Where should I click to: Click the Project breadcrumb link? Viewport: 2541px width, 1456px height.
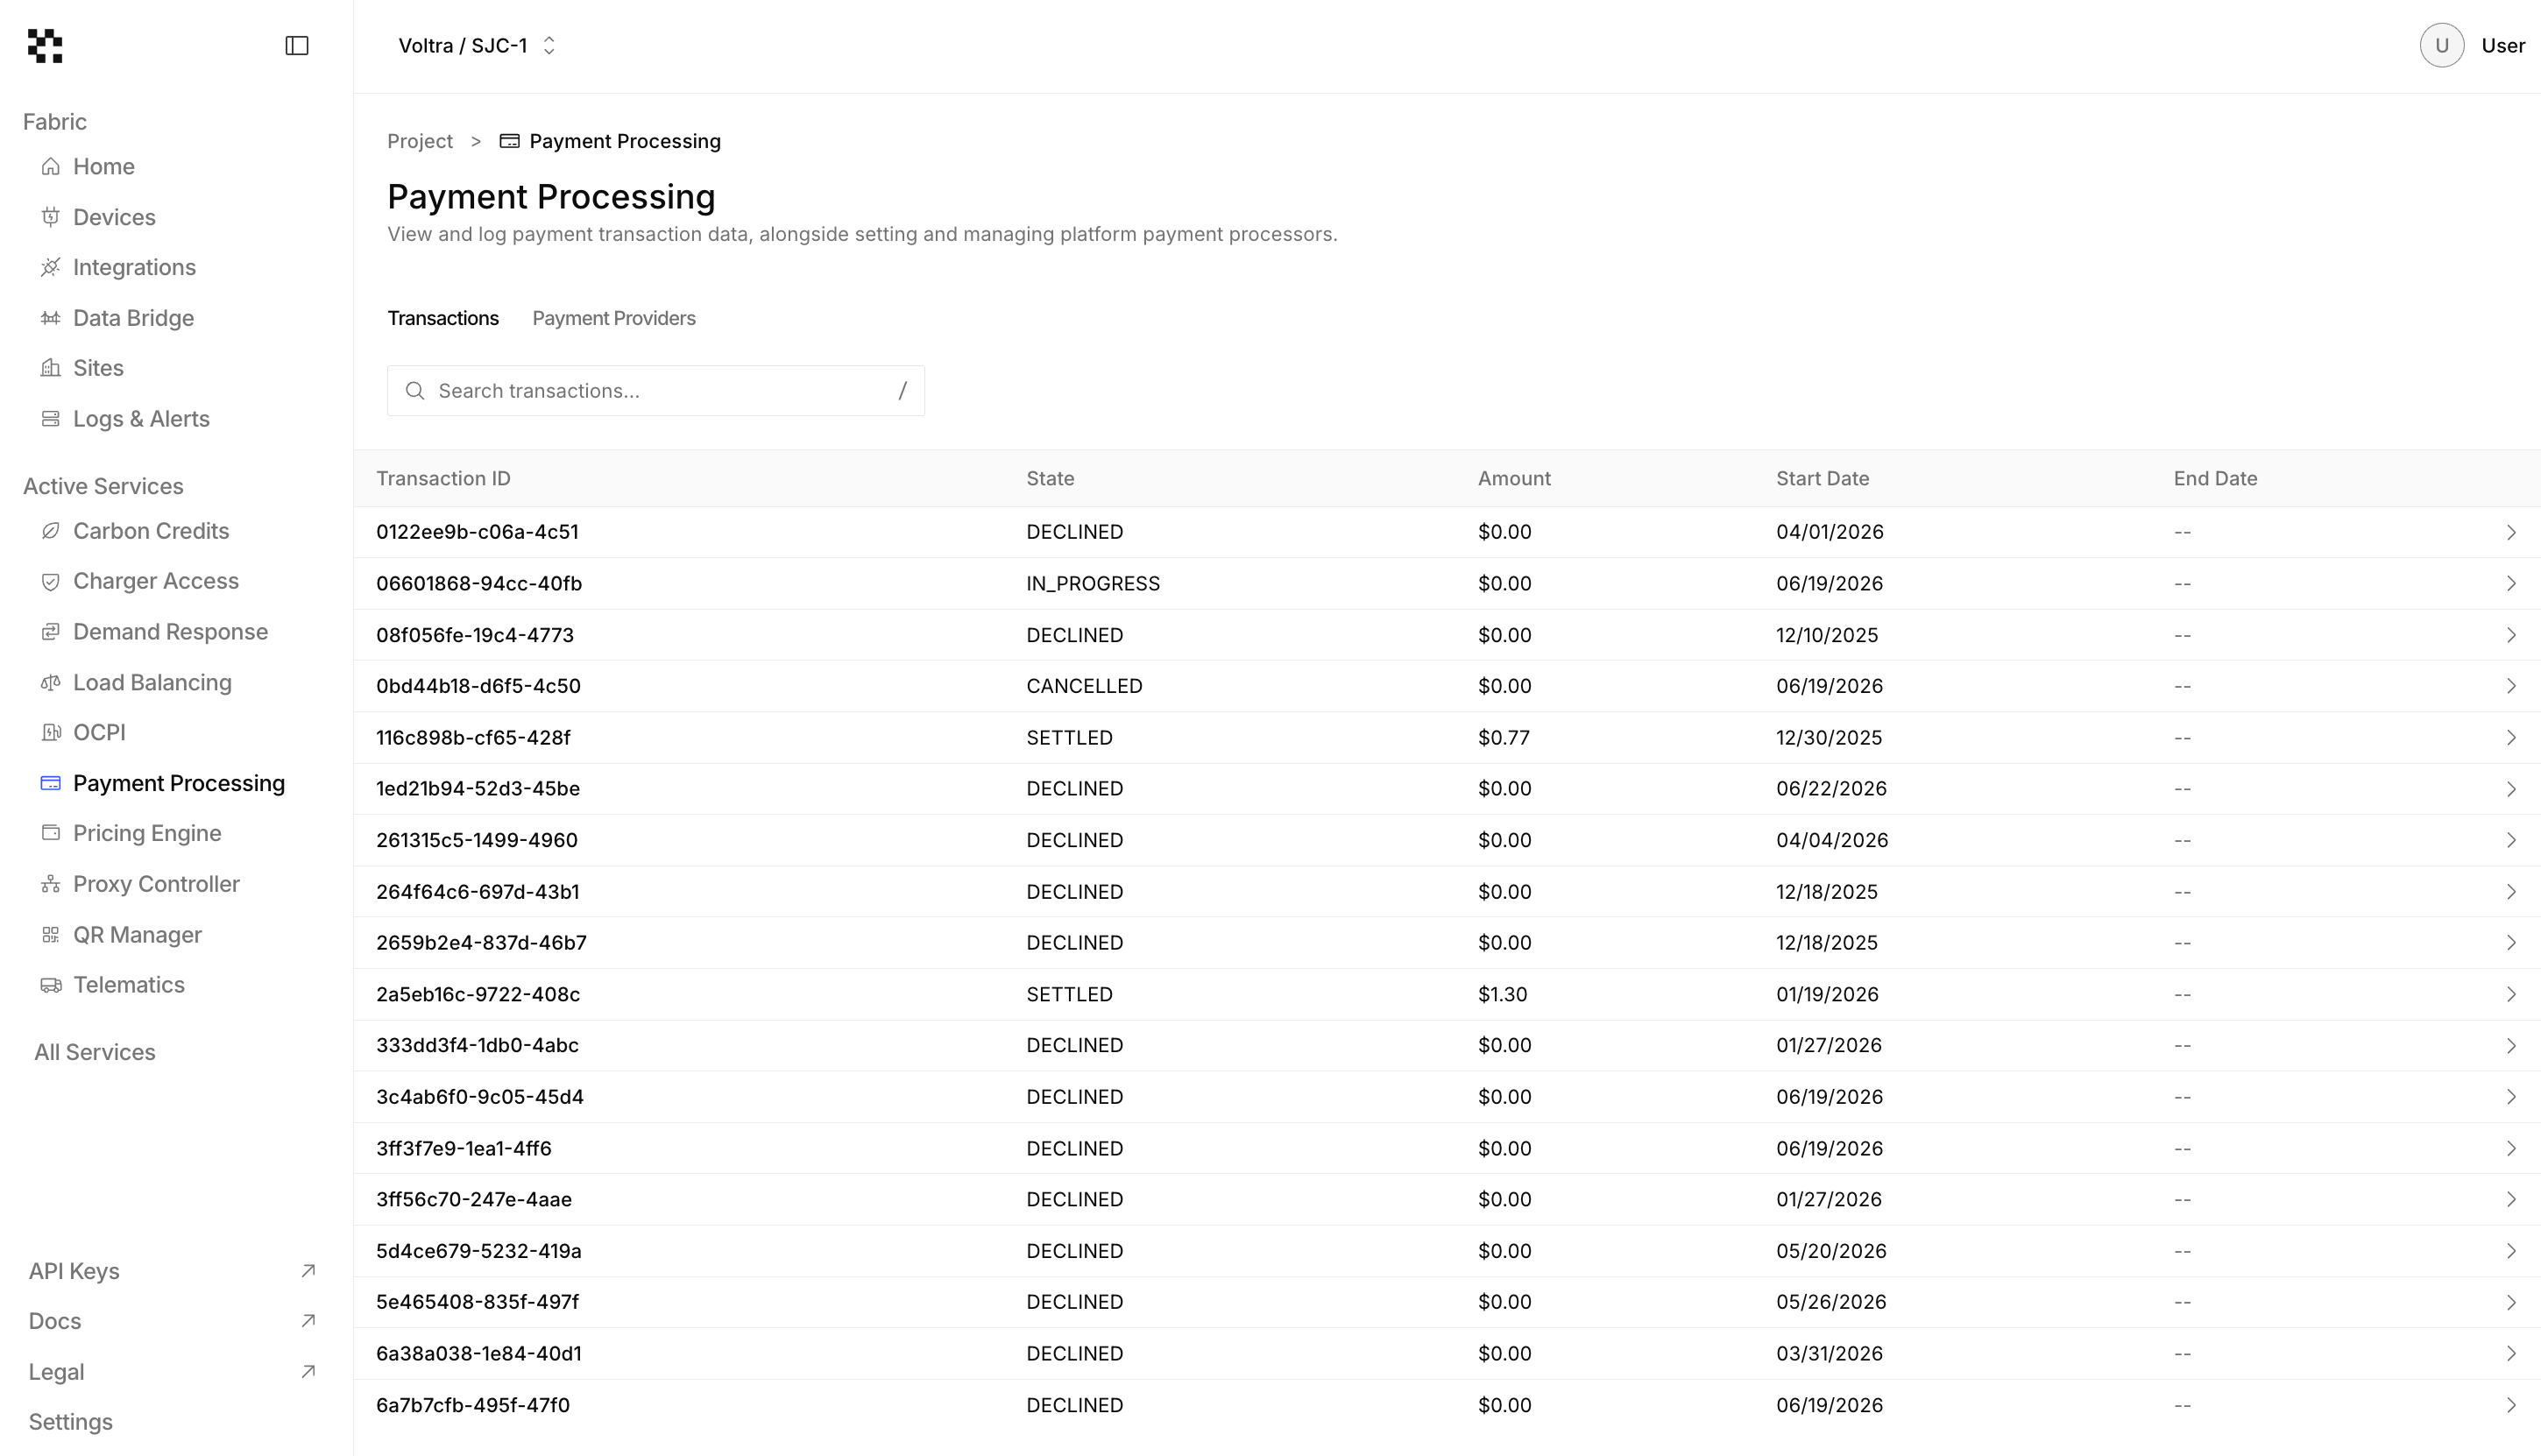[420, 141]
